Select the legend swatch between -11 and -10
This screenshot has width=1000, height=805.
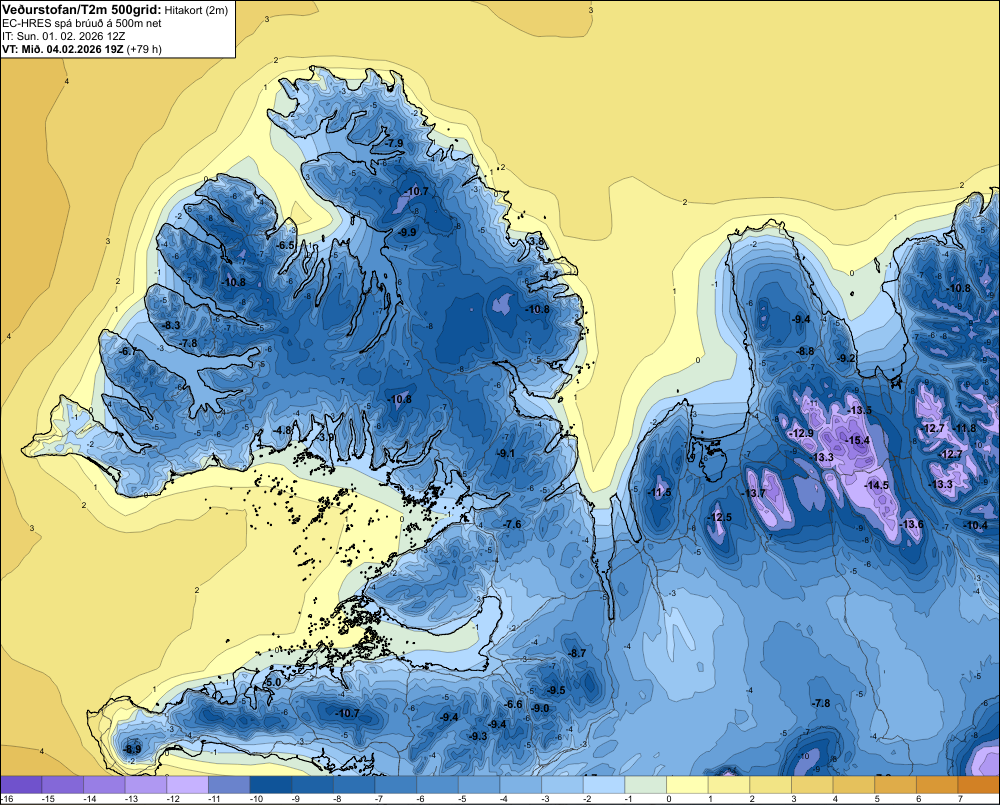229,785
